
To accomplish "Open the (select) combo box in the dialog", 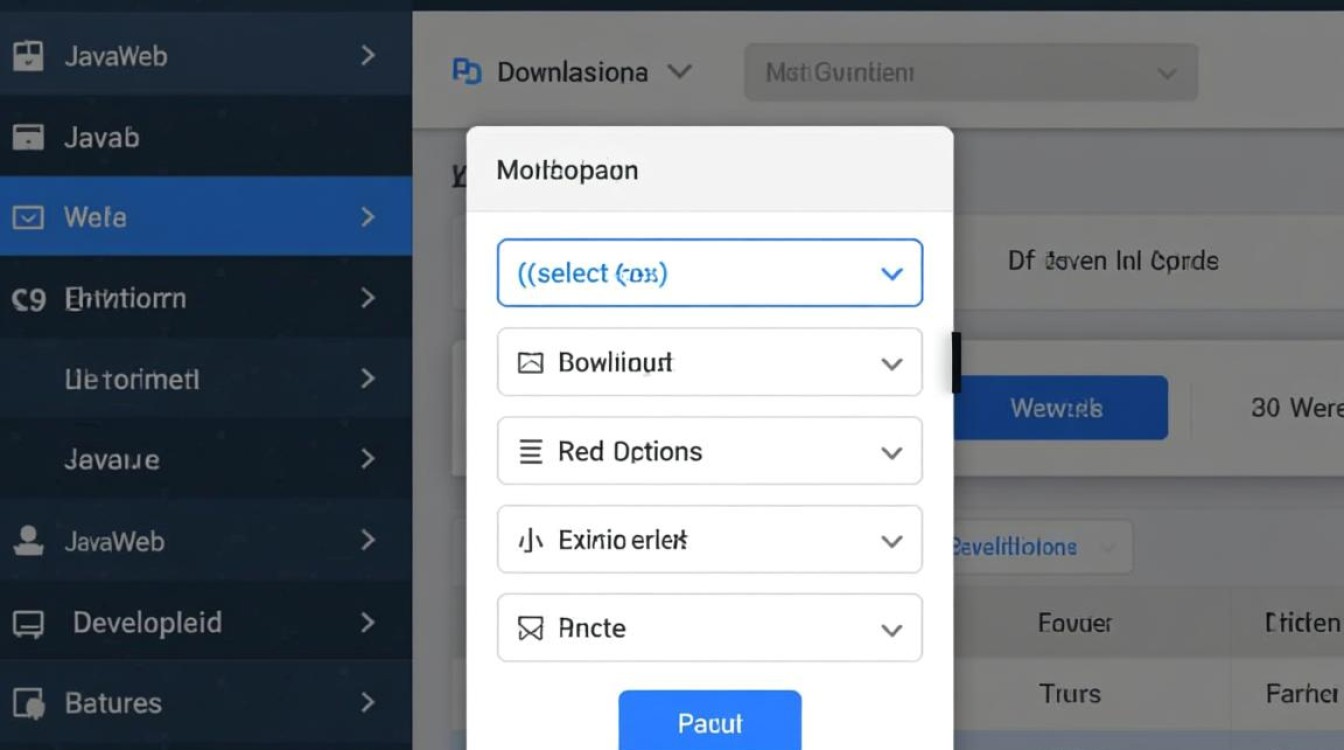I will click(x=709, y=273).
